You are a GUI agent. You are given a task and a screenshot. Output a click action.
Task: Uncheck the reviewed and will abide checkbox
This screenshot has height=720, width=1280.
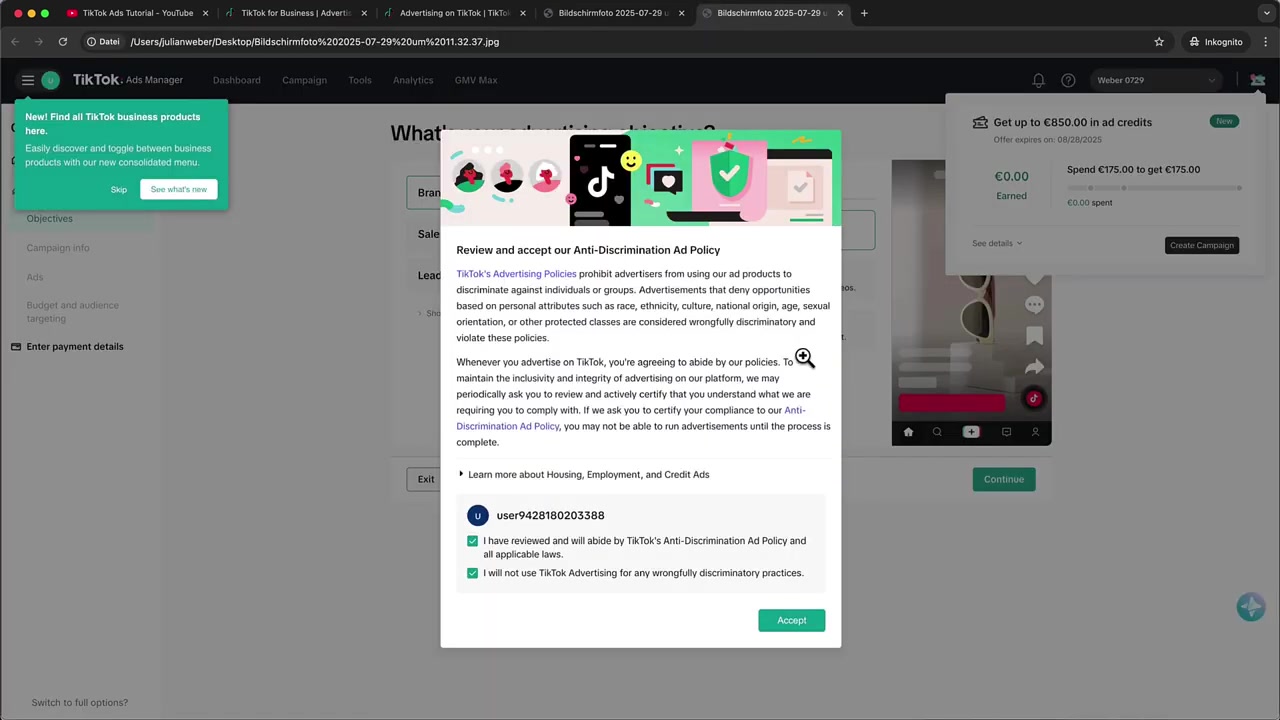pyautogui.click(x=472, y=541)
